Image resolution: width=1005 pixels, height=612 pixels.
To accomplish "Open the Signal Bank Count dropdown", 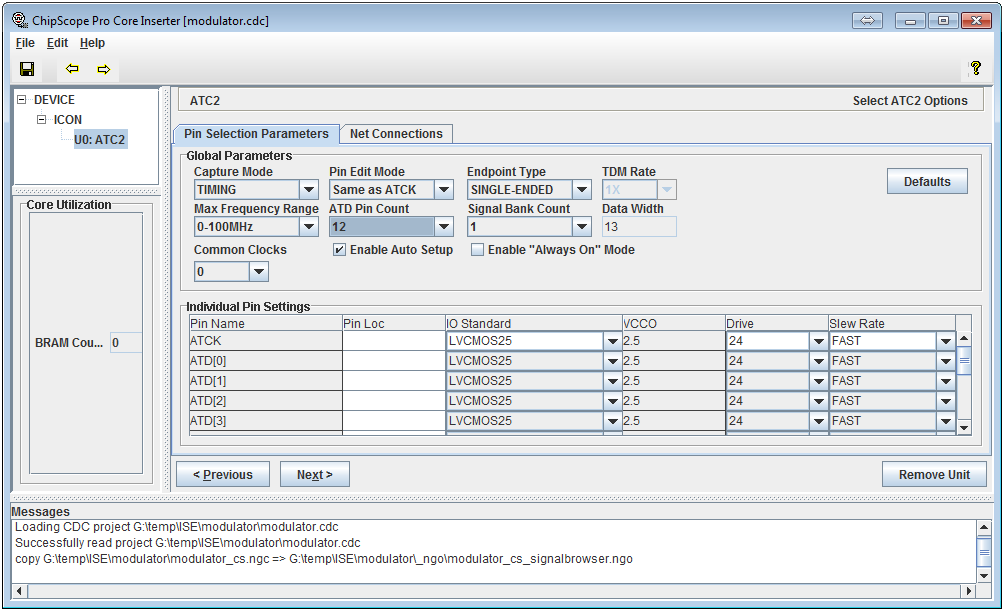I will pos(581,227).
